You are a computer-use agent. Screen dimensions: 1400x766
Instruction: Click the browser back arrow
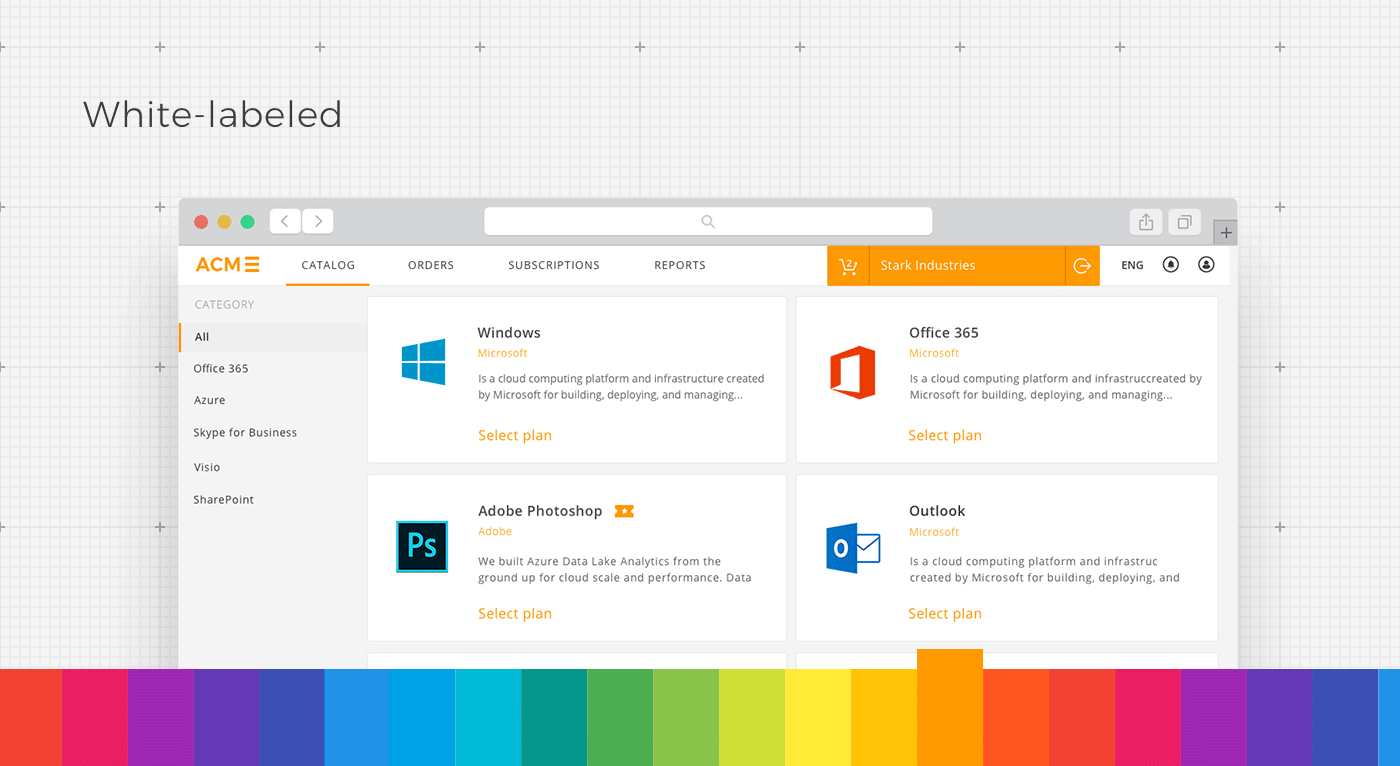pos(285,221)
